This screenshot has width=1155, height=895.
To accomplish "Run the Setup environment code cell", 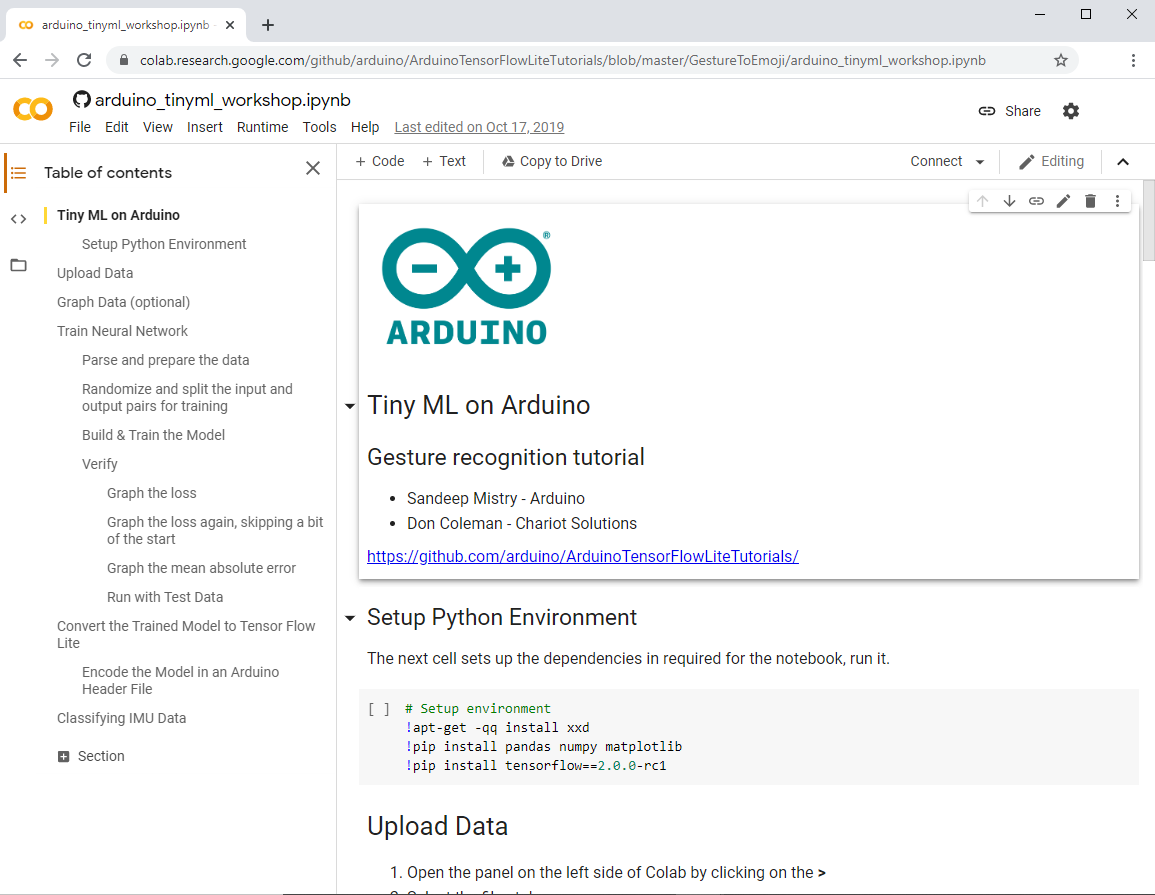I will point(379,709).
